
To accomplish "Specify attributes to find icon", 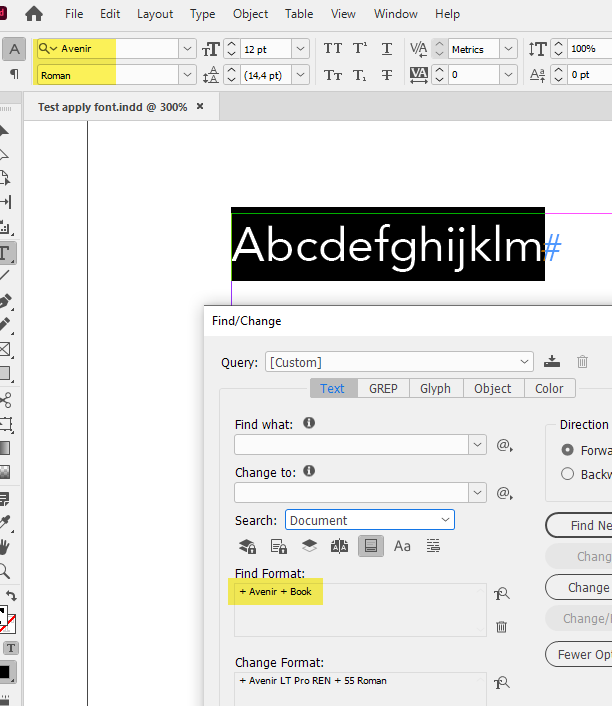I will [x=502, y=594].
